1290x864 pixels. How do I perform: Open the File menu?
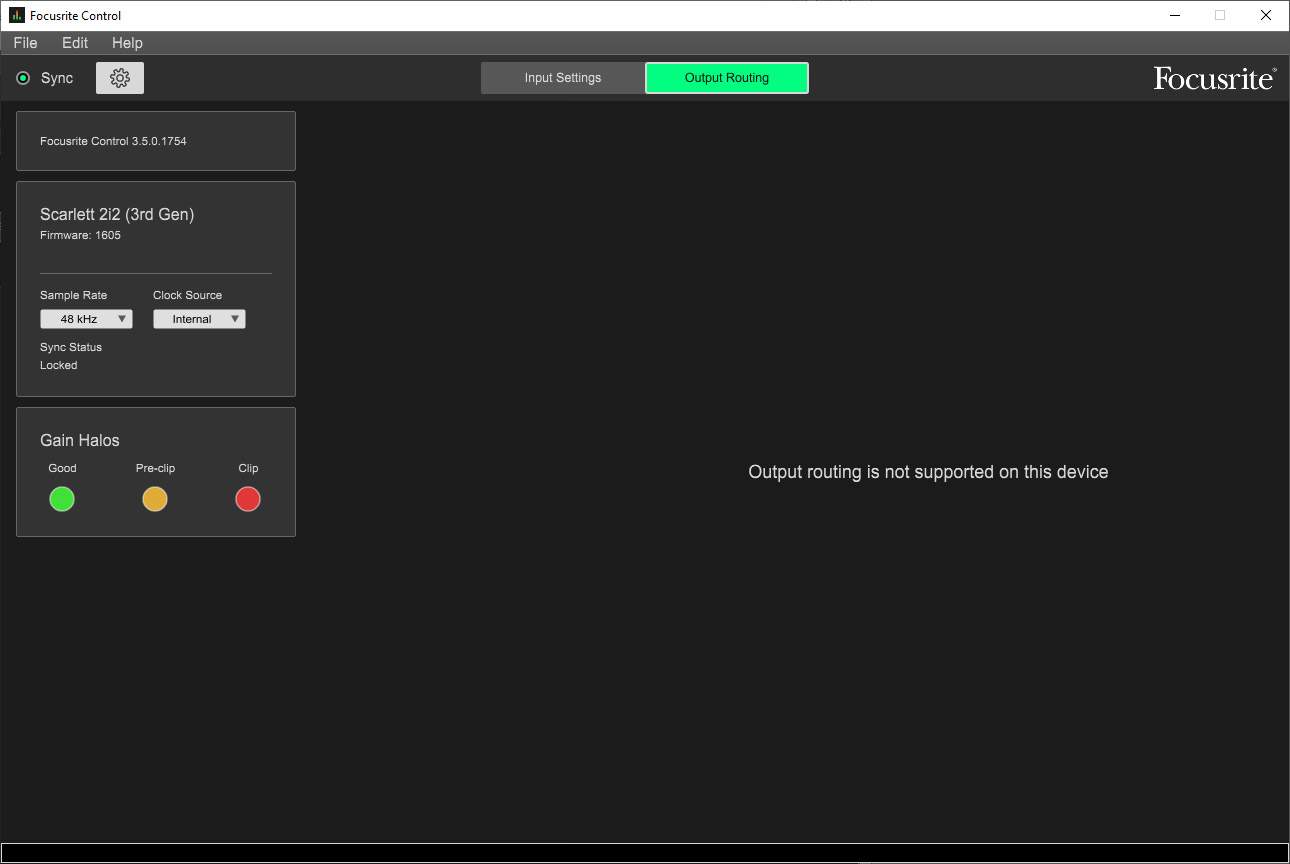pyautogui.click(x=25, y=43)
